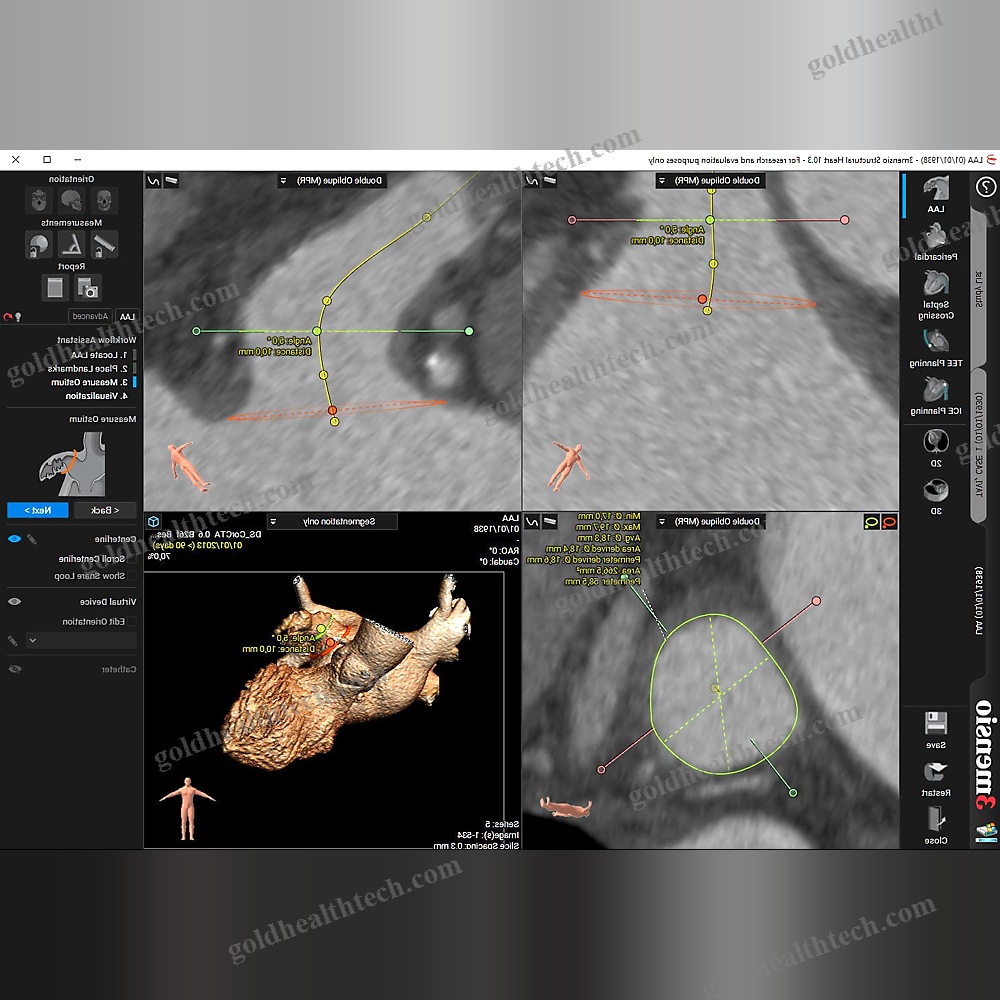Image resolution: width=1000 pixels, height=1000 pixels.
Task: Click the Slice Spacing: 0.3 mm label
Action: point(476,846)
